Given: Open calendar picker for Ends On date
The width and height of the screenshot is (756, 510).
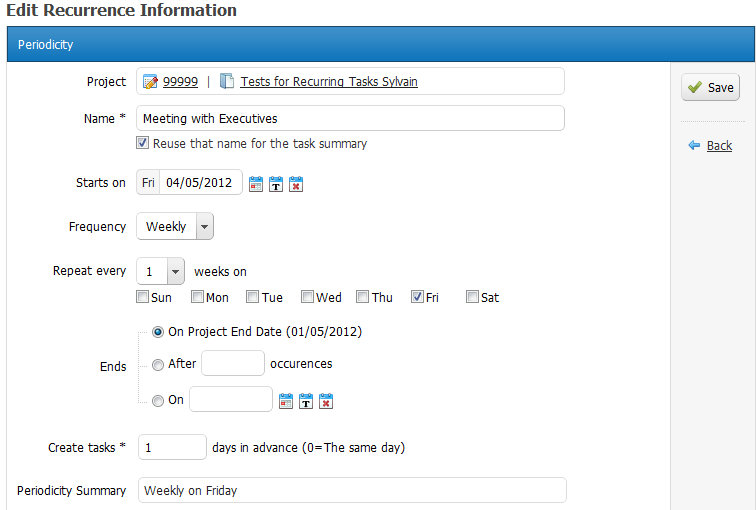Looking at the screenshot, I should coord(286,401).
